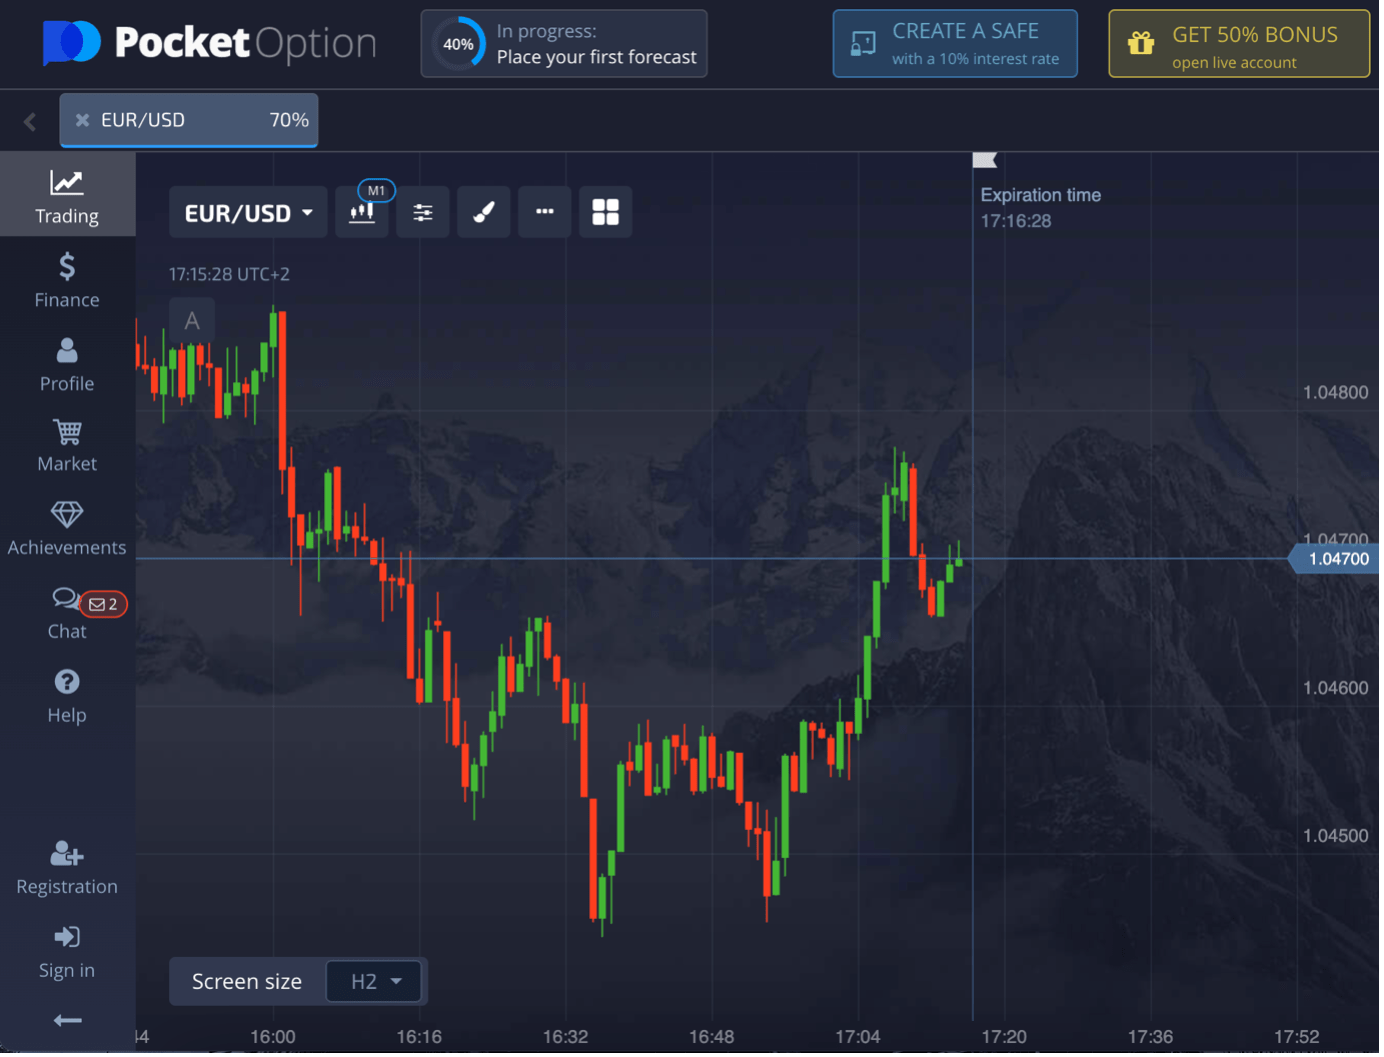Close the EUR/USD tab with X
The width and height of the screenshot is (1384, 1057).
82,120
